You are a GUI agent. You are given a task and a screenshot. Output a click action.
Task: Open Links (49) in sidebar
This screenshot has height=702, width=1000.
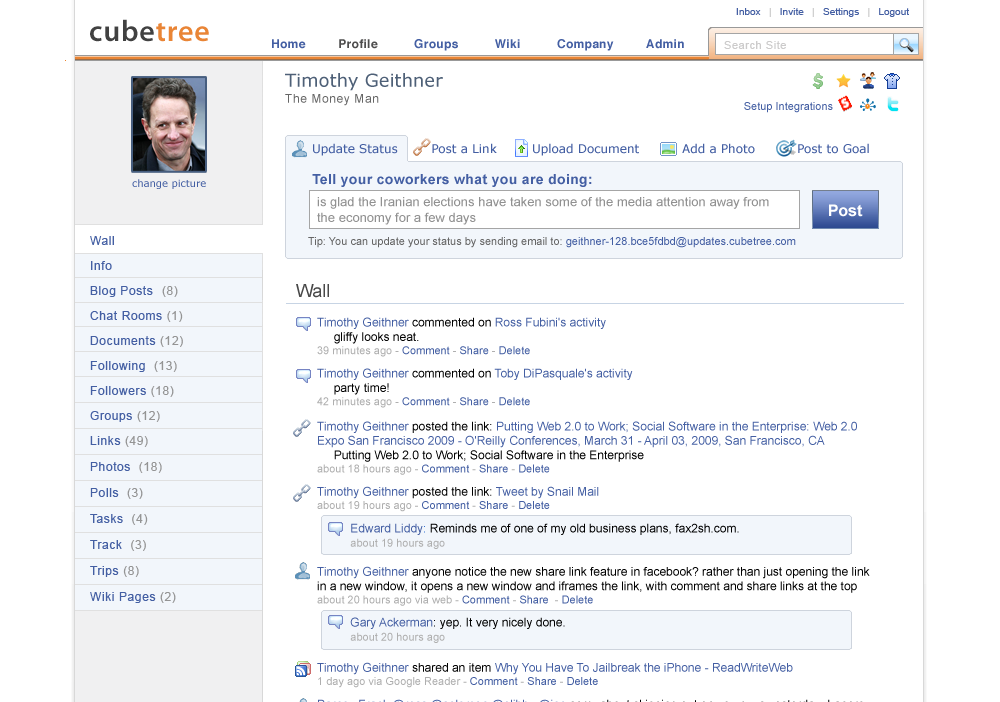(x=168, y=441)
